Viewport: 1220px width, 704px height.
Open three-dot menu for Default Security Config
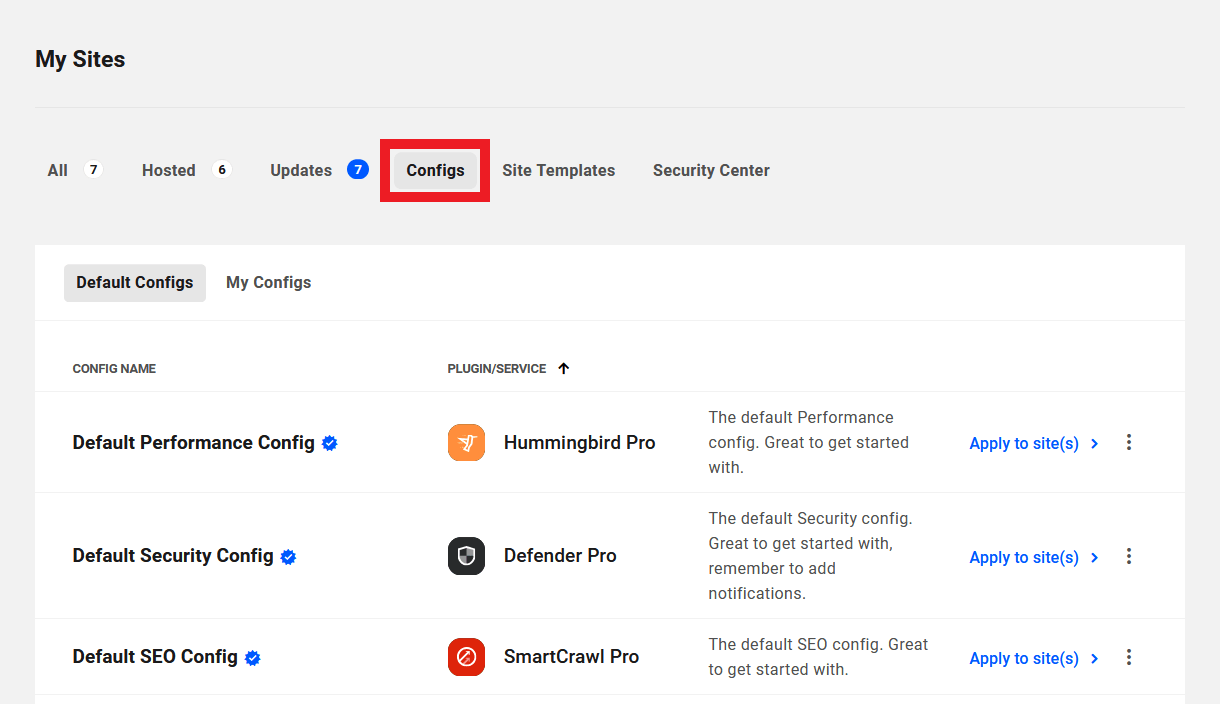(x=1129, y=556)
